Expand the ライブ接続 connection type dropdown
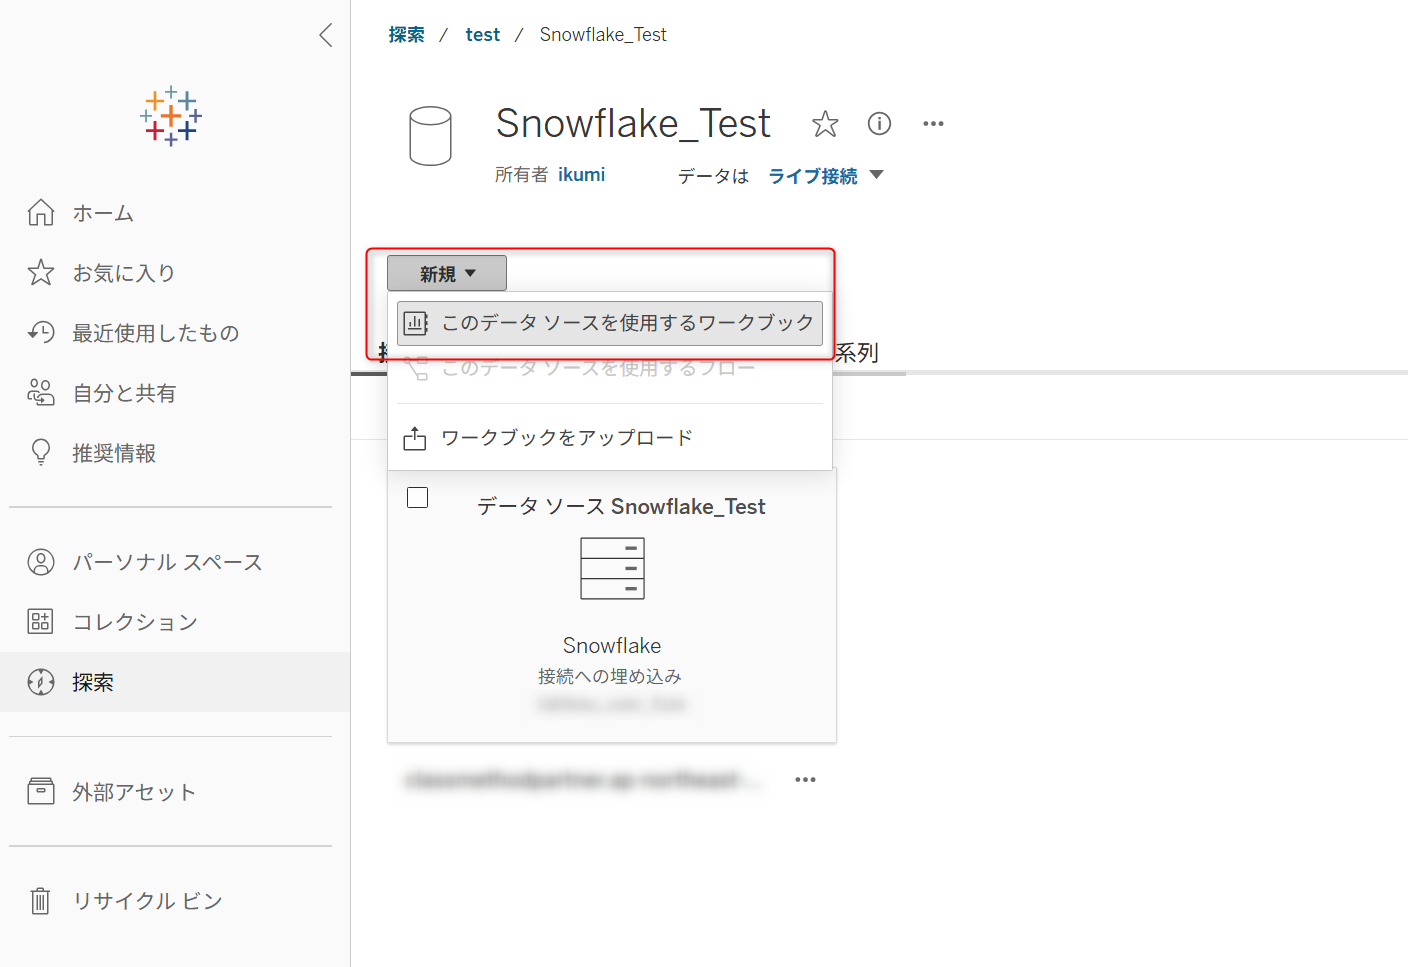1408x967 pixels. [x=826, y=176]
